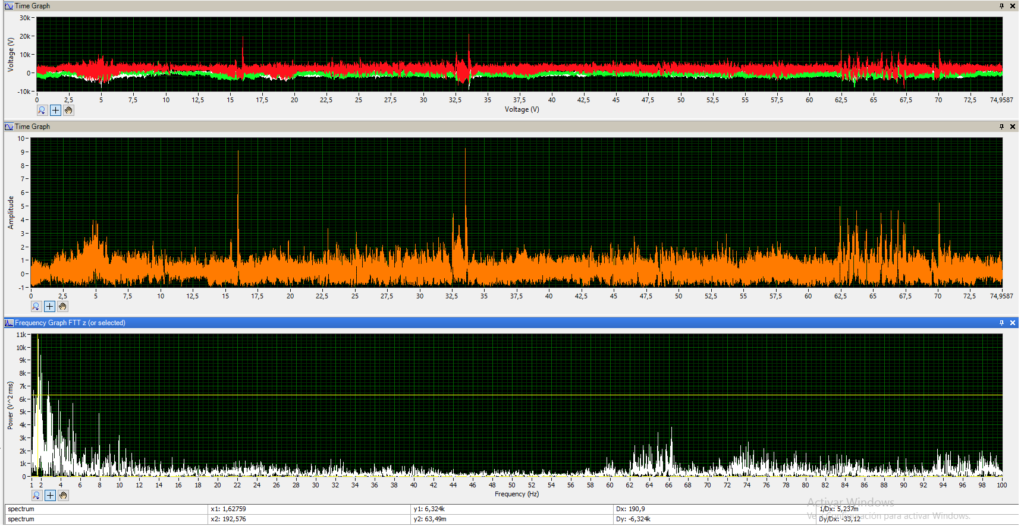
Task: Select the Frequency Graph FTT z title bar
Action: [511, 323]
